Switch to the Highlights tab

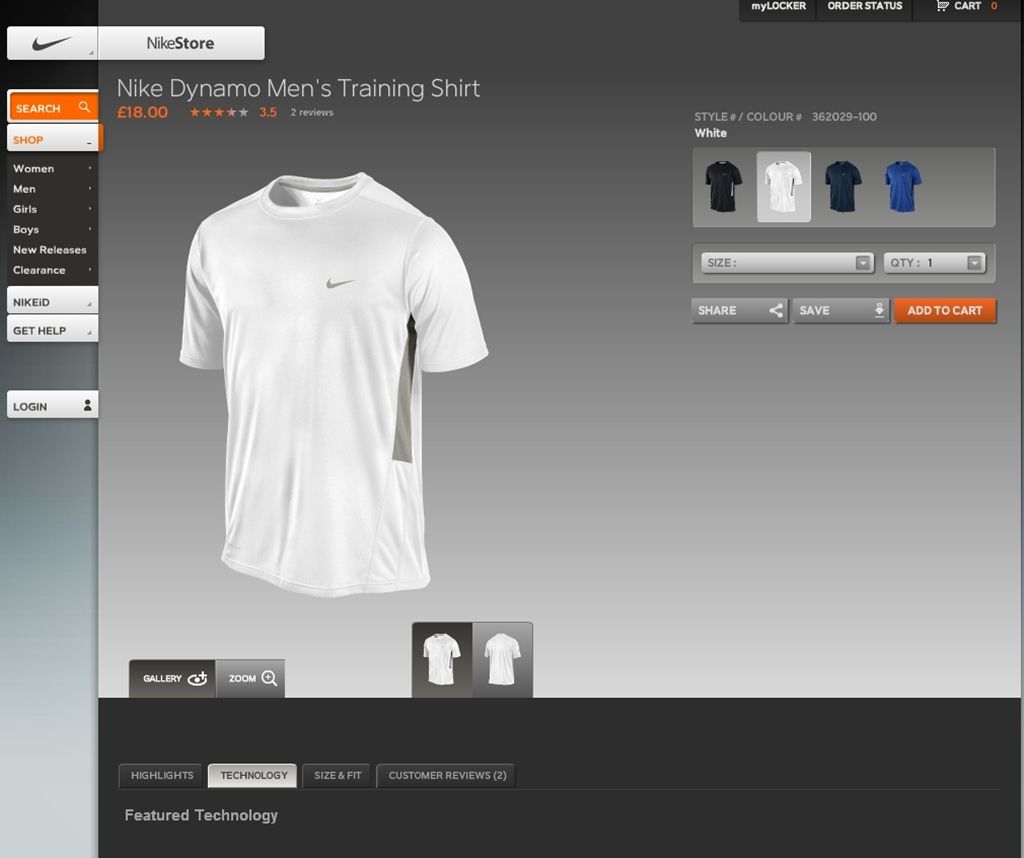coord(162,776)
